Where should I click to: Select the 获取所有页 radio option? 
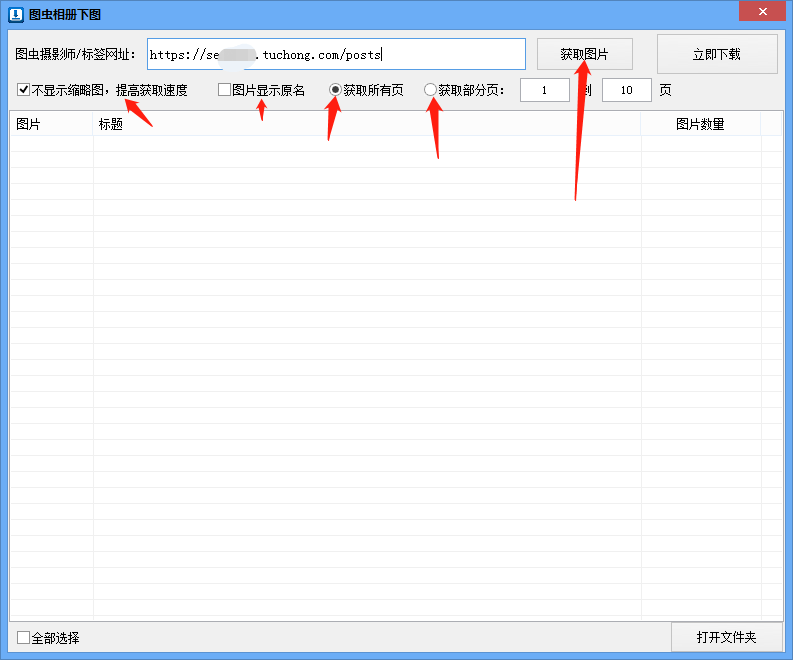tap(335, 90)
